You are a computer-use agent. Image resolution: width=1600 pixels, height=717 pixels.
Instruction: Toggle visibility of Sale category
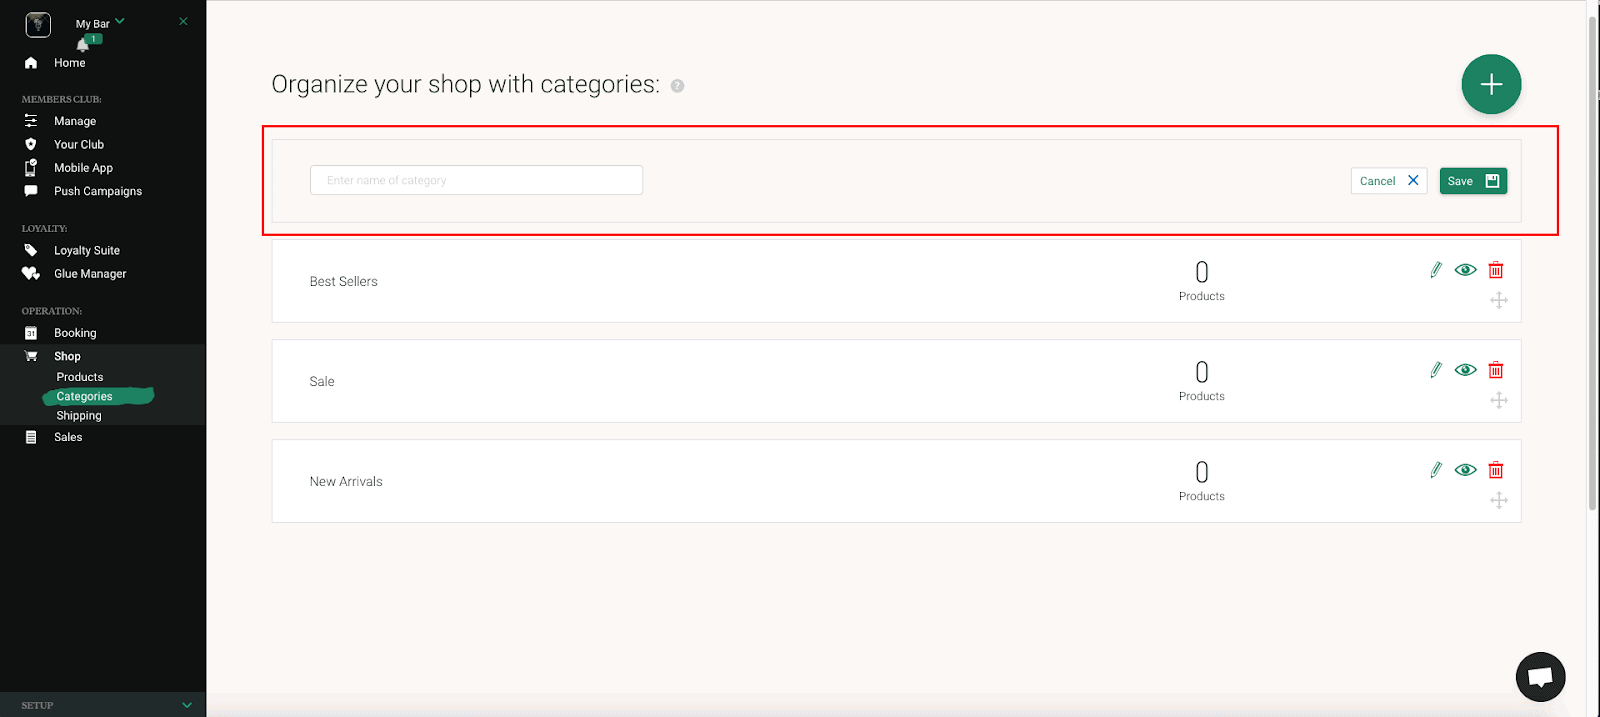pos(1466,370)
